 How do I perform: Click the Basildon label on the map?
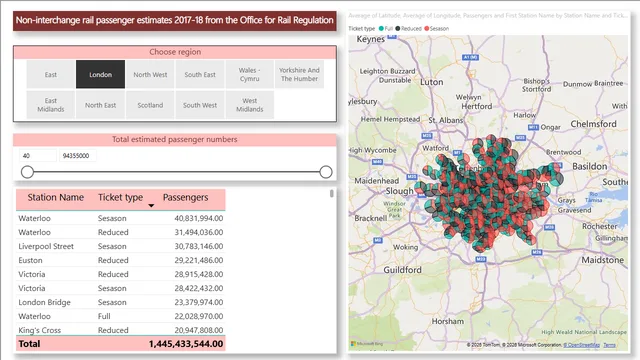point(589,167)
